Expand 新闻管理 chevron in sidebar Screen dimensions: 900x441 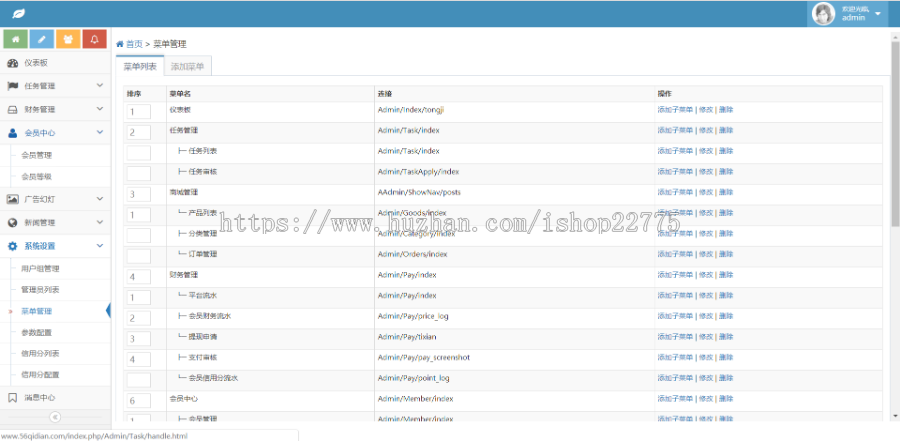click(100, 222)
